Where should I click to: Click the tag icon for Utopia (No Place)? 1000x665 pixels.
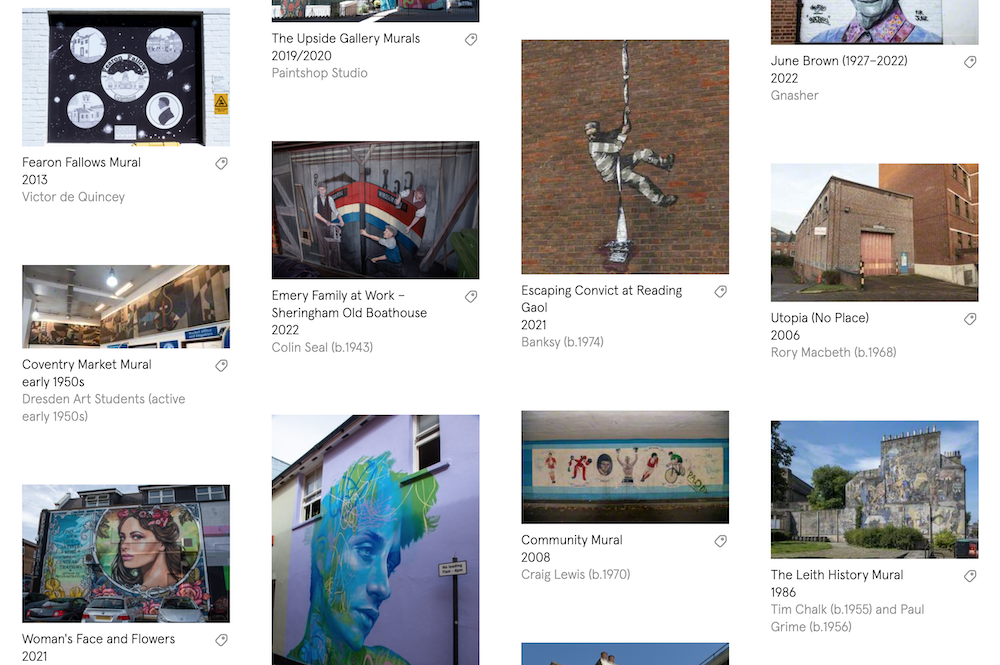(970, 319)
